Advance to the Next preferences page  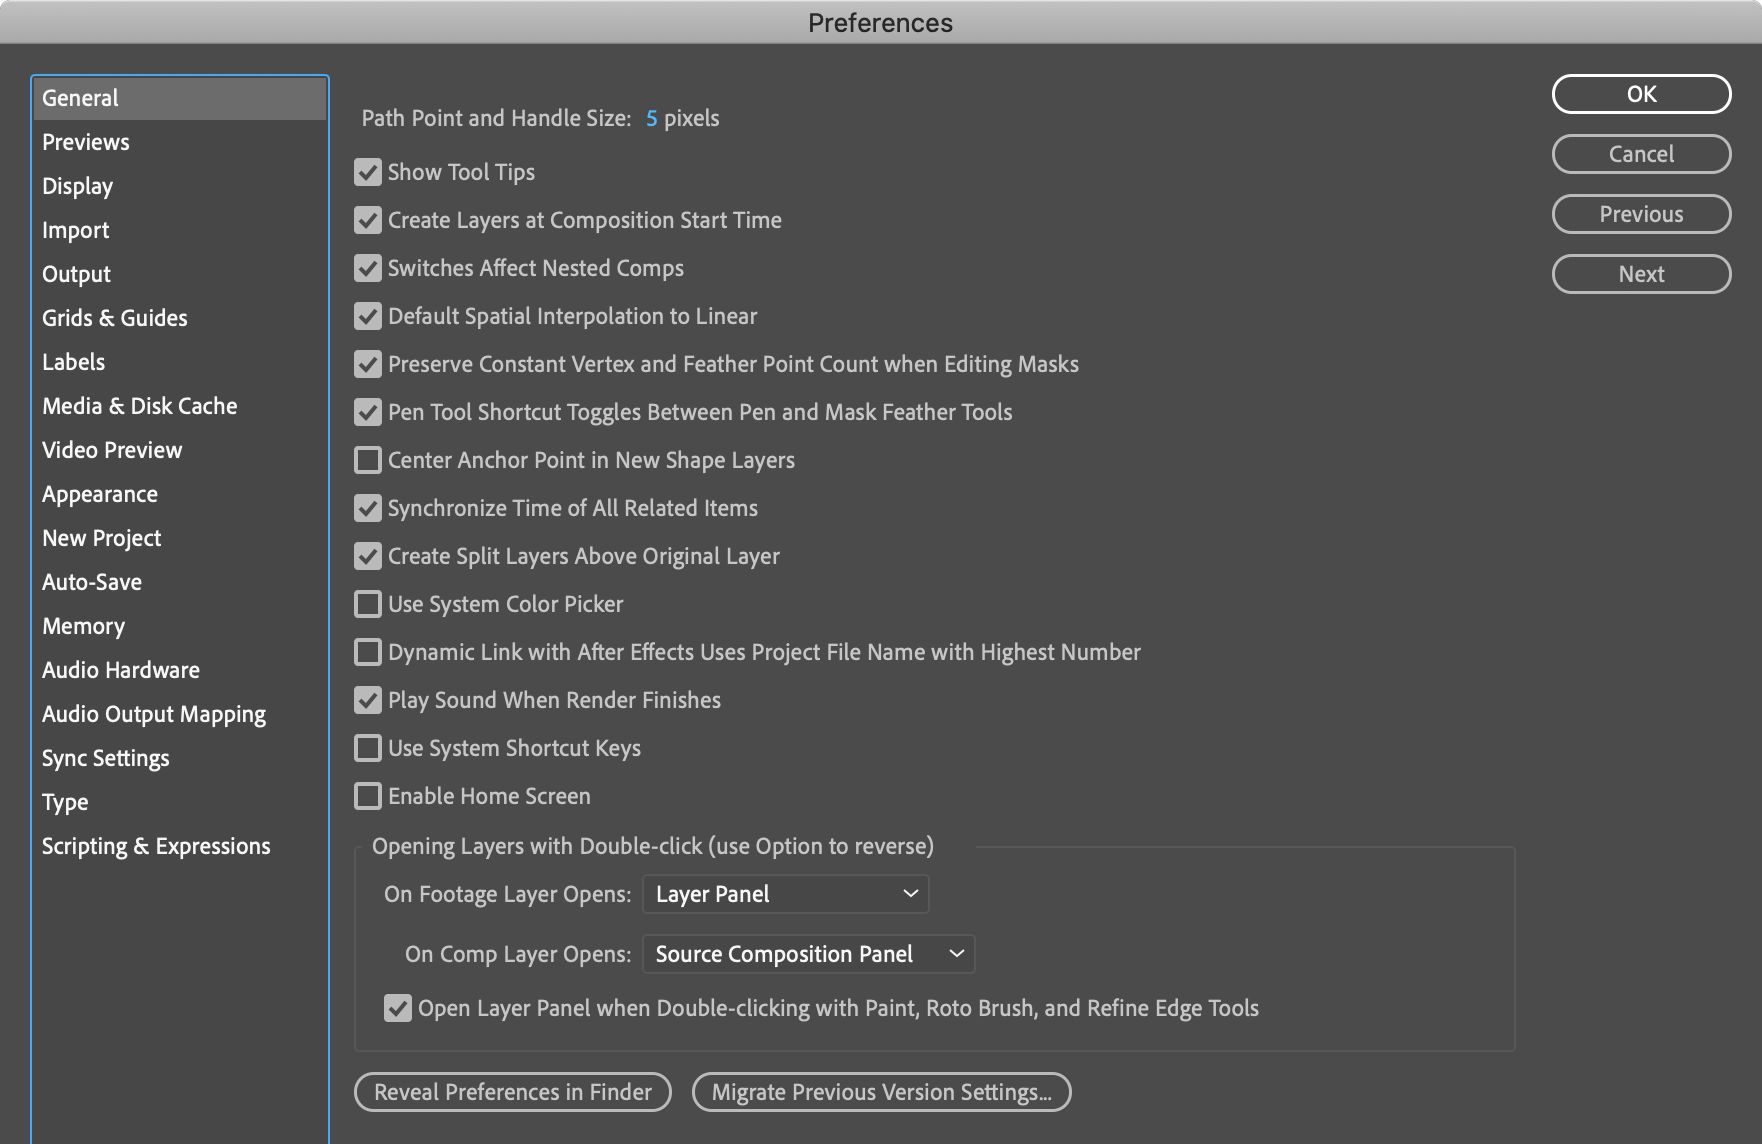1641,274
